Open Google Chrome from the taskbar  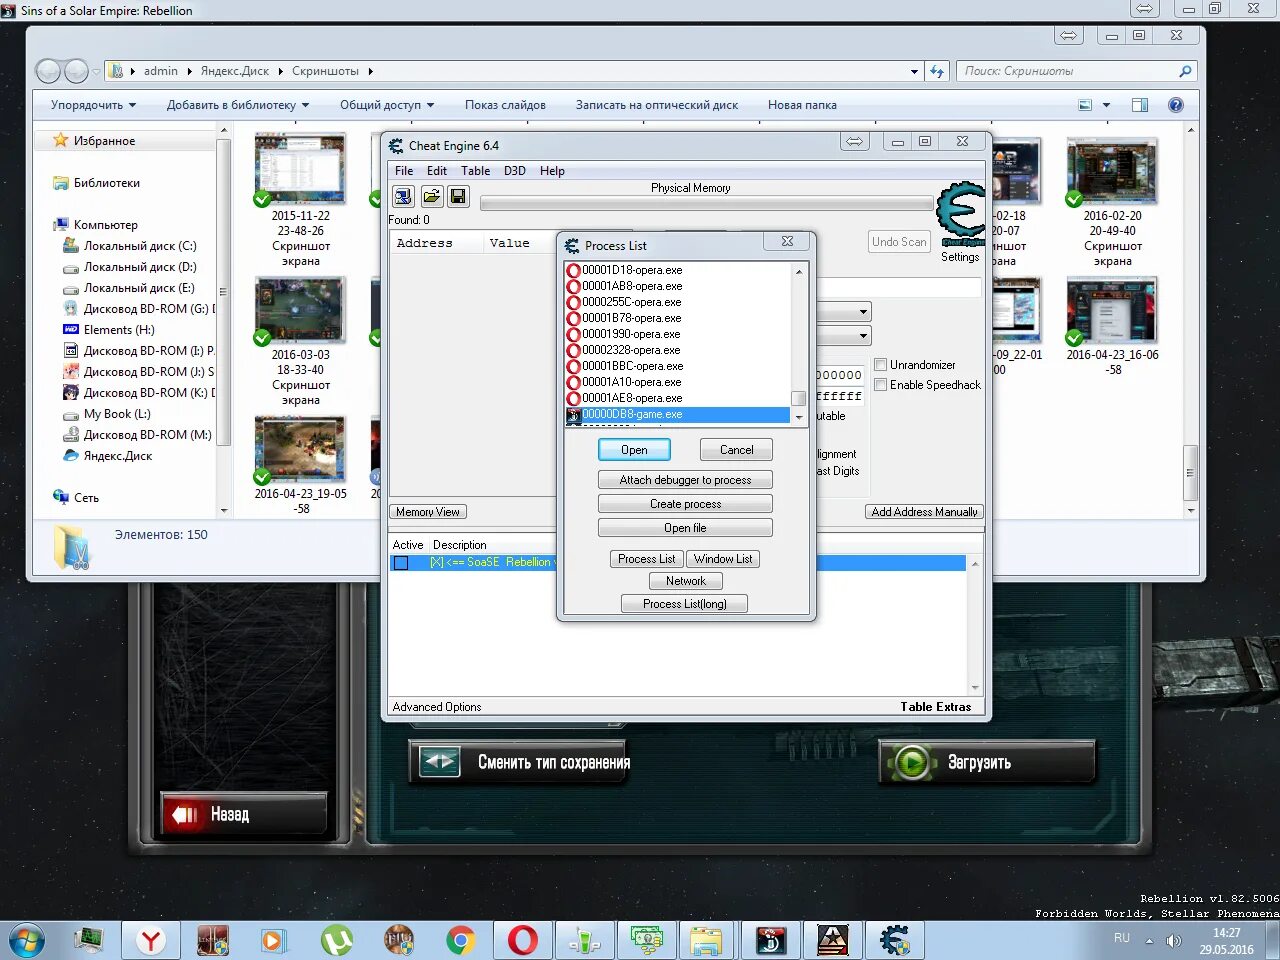(x=461, y=940)
